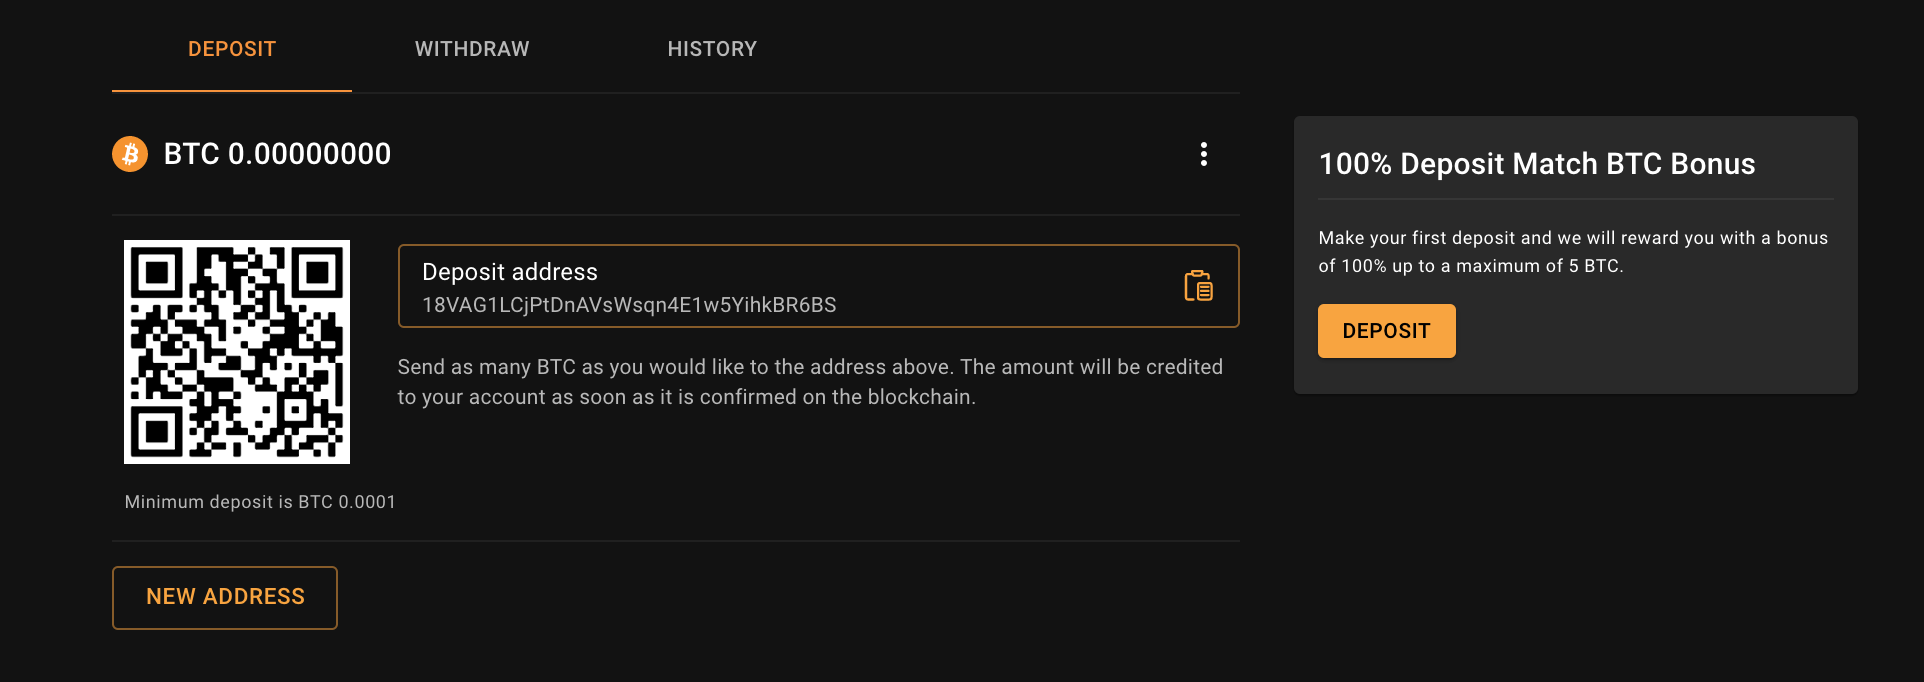Click the first deposit bonus description text
Image resolution: width=1924 pixels, height=682 pixels.
coord(1573,252)
